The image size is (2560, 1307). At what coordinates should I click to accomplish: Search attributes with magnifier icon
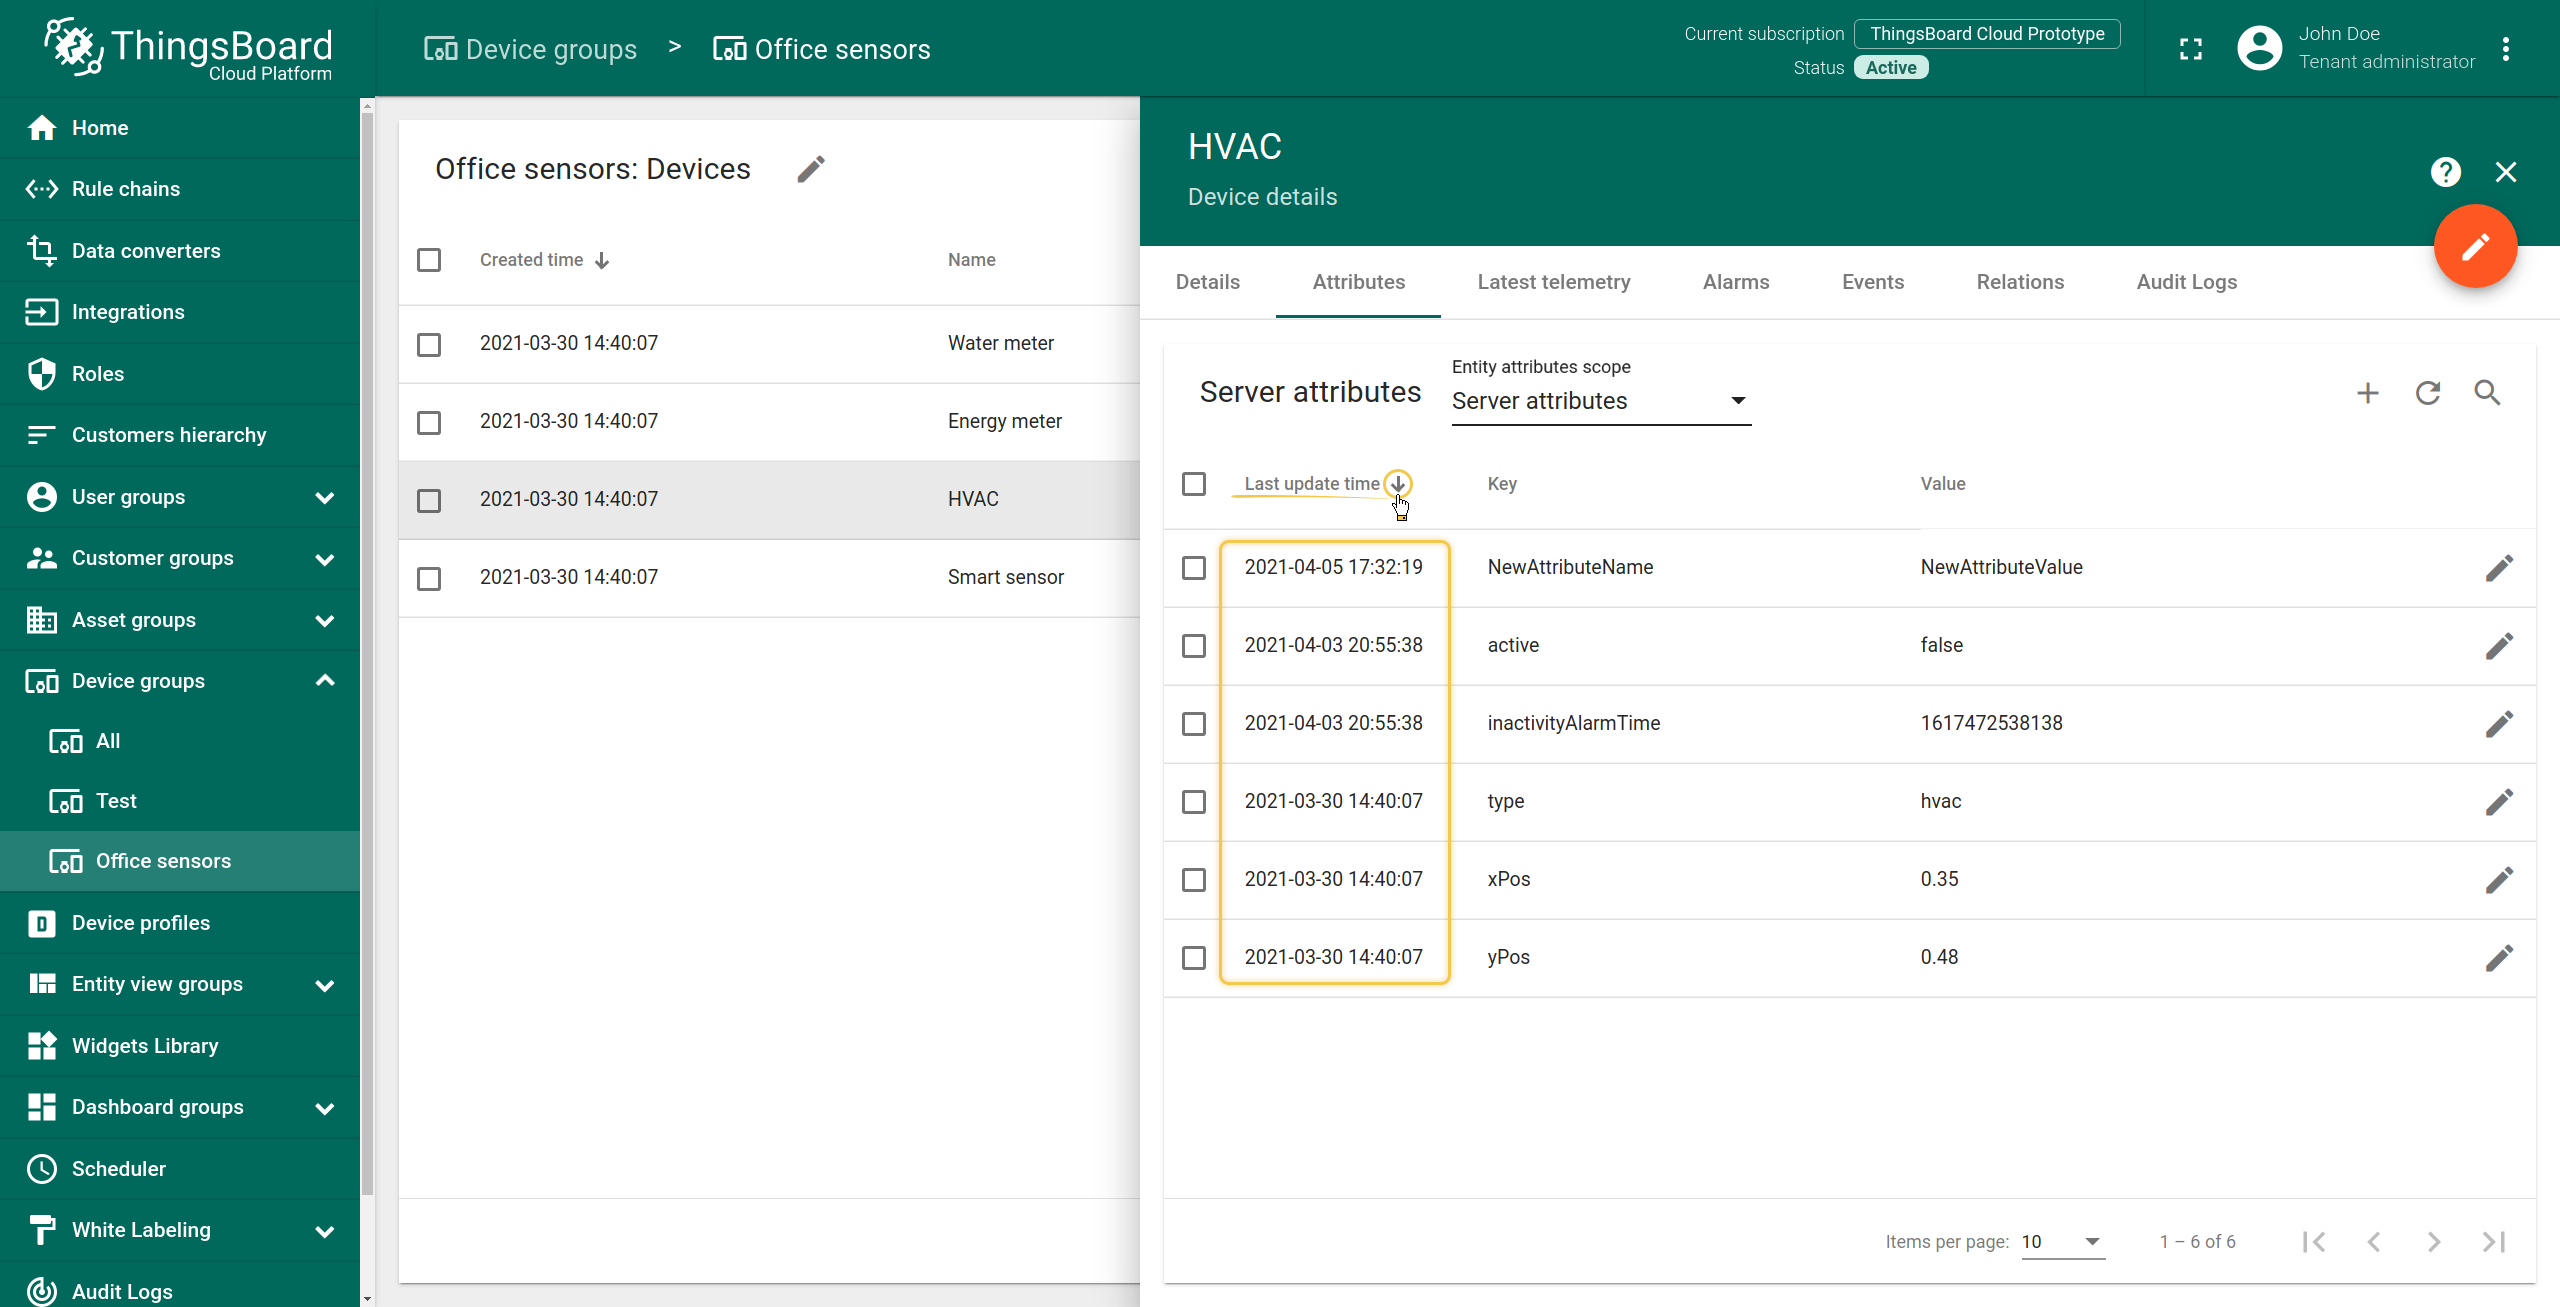tap(2487, 393)
